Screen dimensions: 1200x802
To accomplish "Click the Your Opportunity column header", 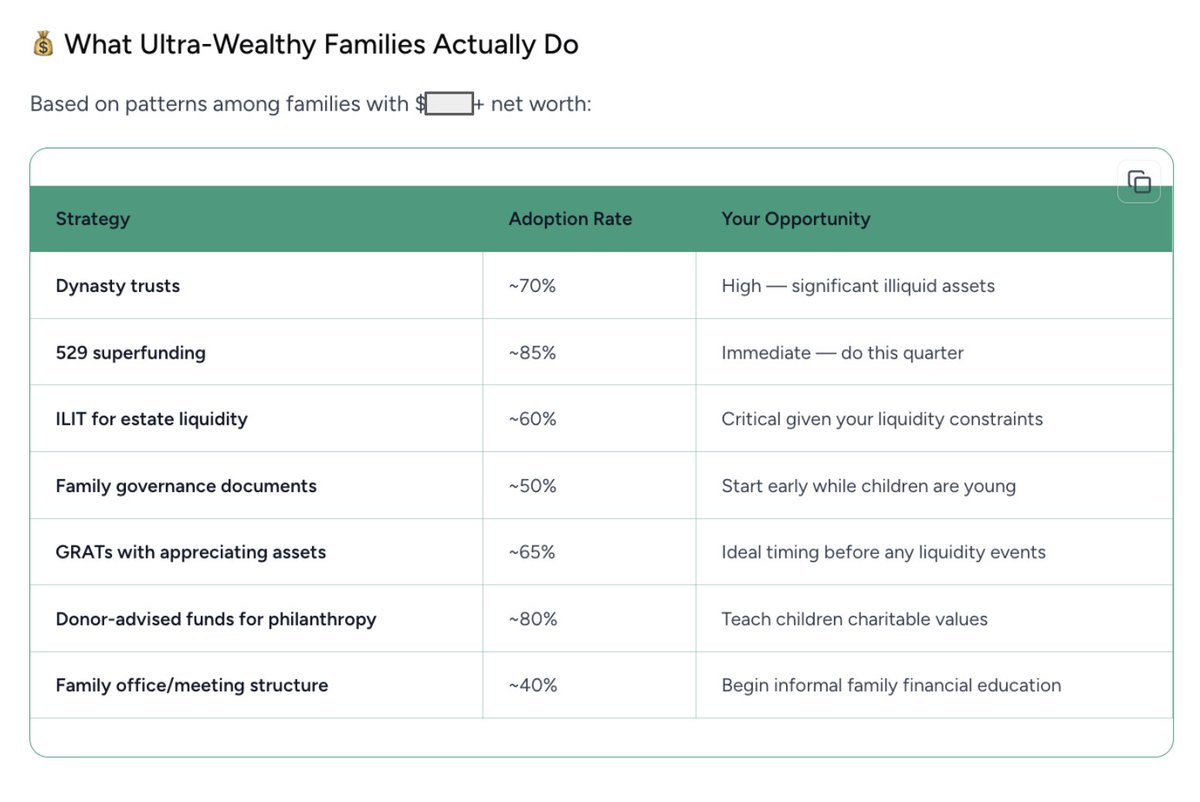I will (796, 219).
